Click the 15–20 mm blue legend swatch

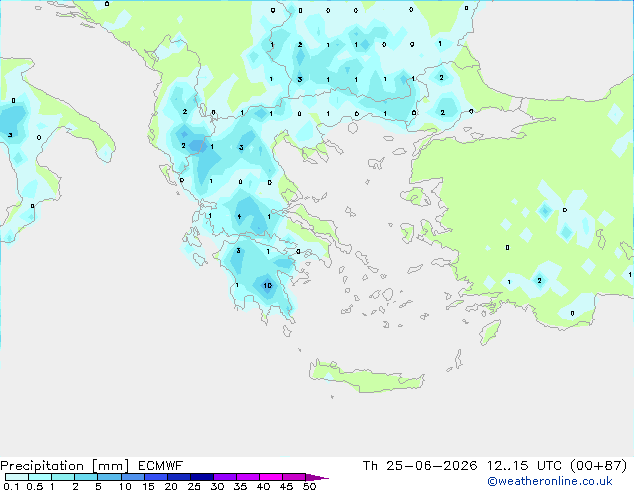[x=155, y=477]
